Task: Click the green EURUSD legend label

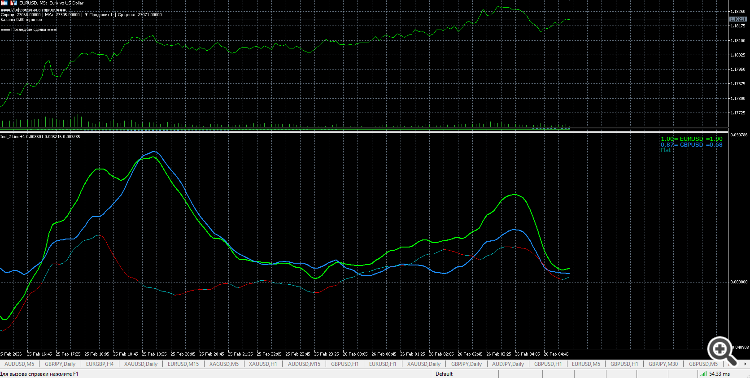Action: [691, 139]
